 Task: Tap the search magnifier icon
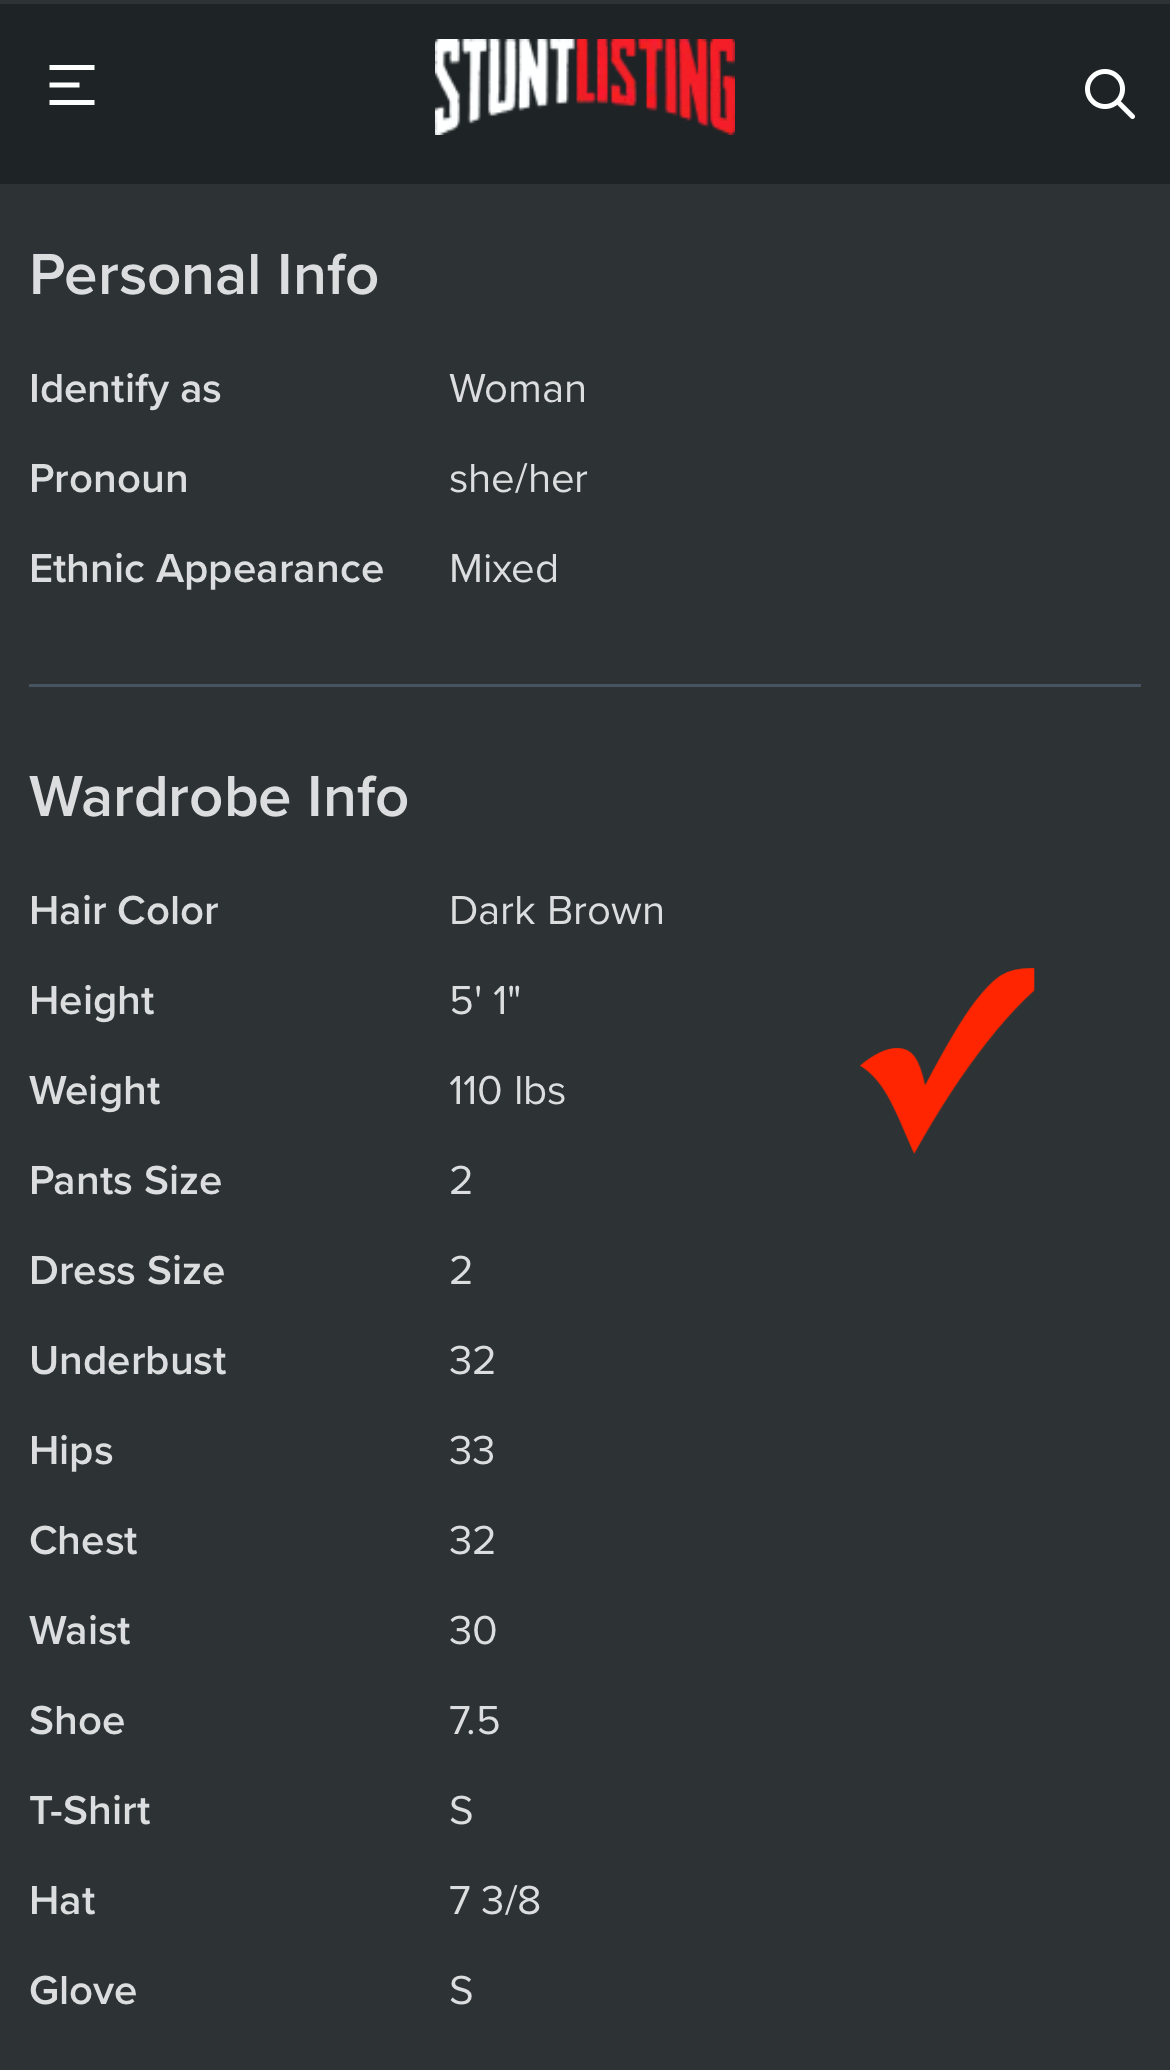point(1109,94)
